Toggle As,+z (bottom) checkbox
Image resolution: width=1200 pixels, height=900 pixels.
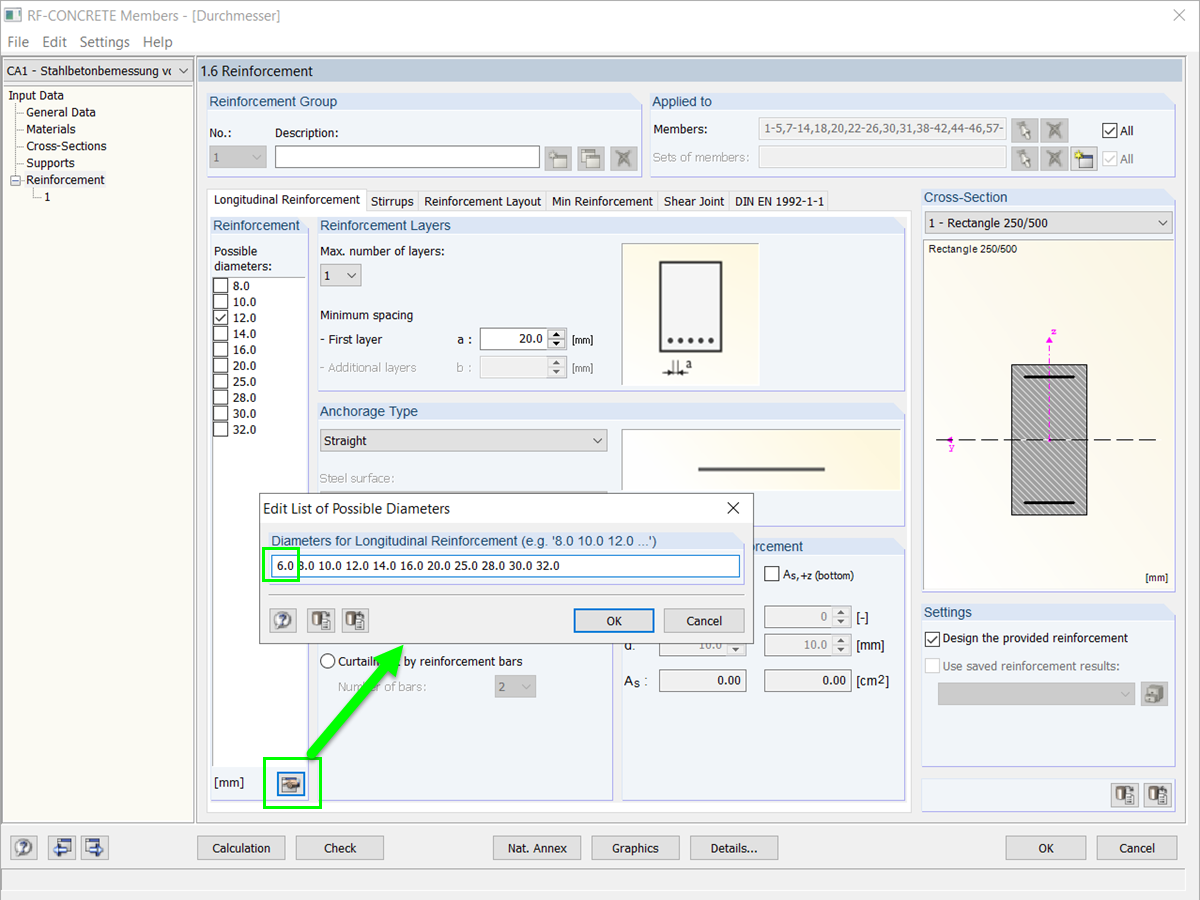click(x=772, y=574)
